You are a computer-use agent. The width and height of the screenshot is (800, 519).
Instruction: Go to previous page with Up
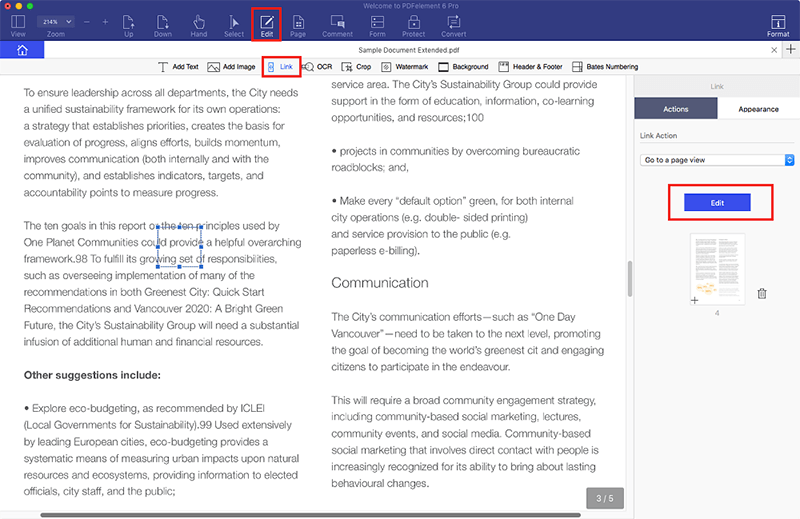click(x=129, y=26)
